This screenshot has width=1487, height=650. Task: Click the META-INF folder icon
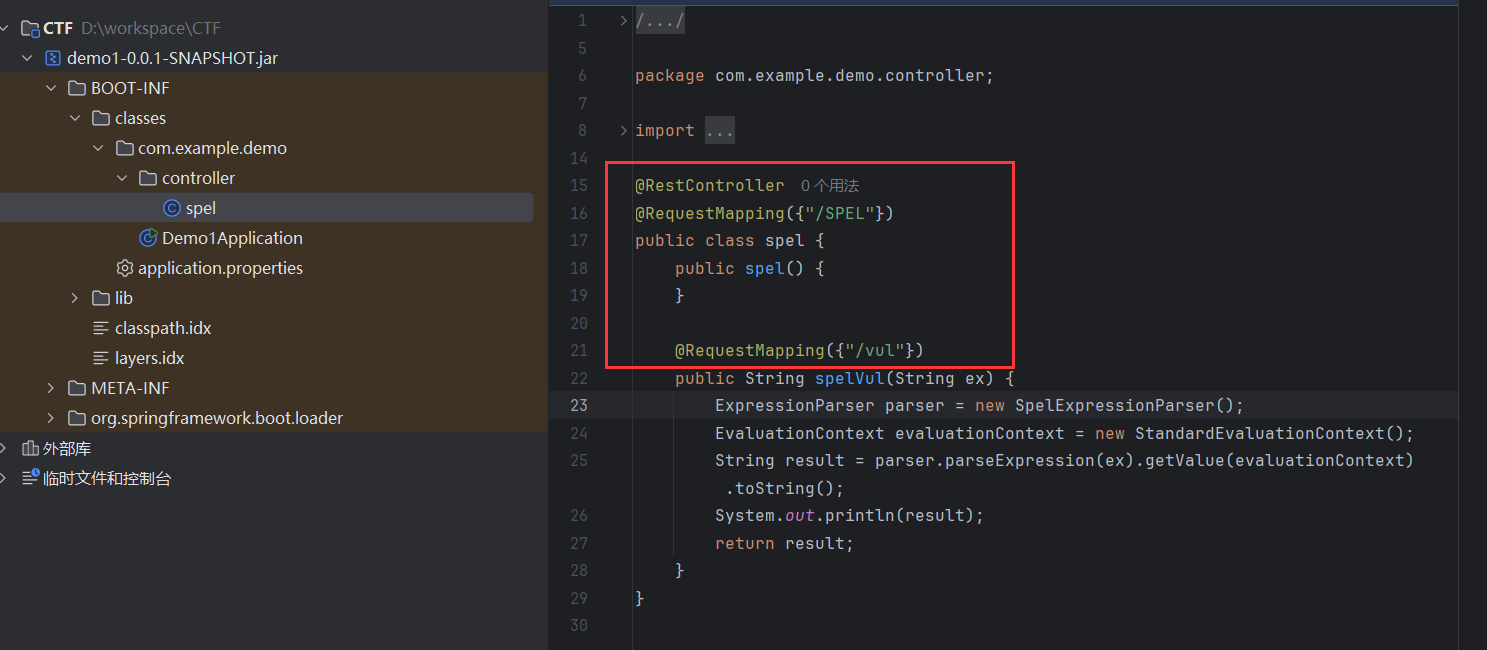tap(77, 388)
